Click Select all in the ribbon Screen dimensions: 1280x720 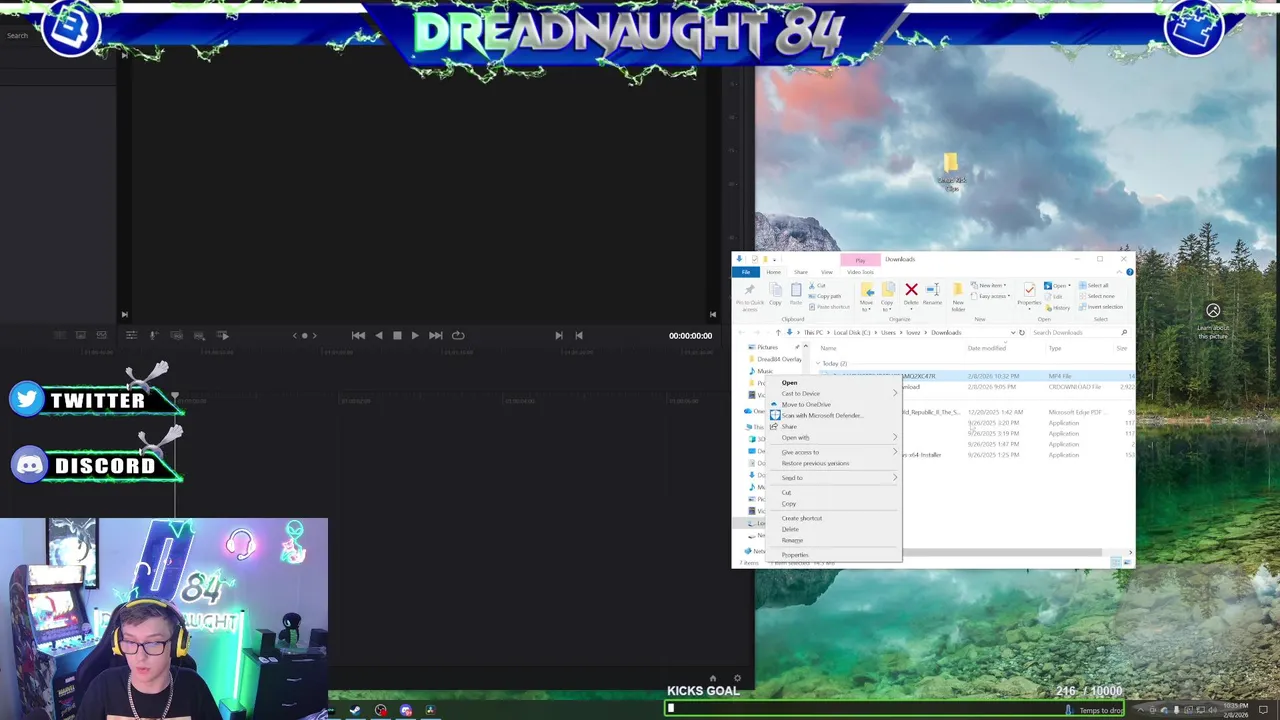pyautogui.click(x=1095, y=285)
